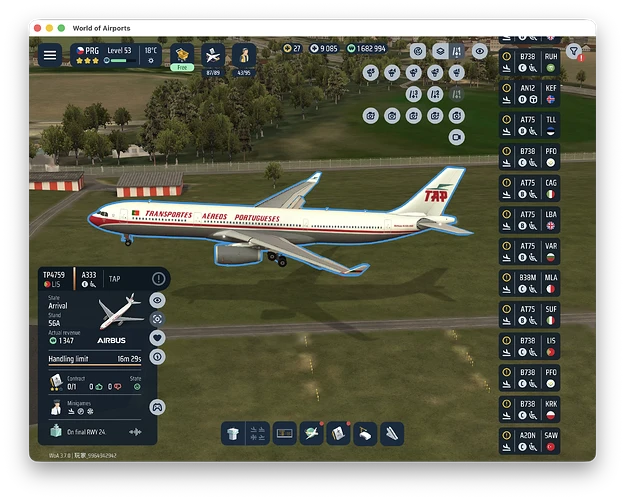Image resolution: width=625 pixels, height=499 pixels.
Task: Select tower camera number 2
Action: point(435,73)
